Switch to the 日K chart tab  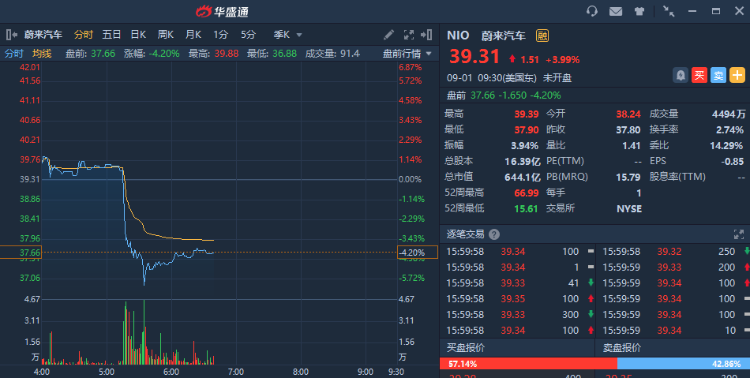tap(138, 34)
